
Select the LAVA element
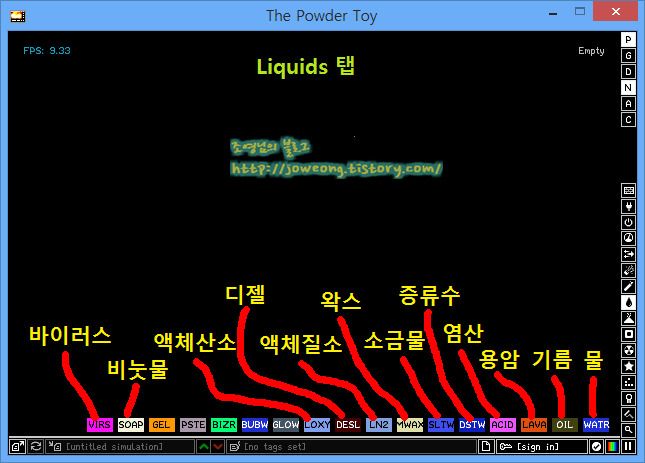click(534, 424)
